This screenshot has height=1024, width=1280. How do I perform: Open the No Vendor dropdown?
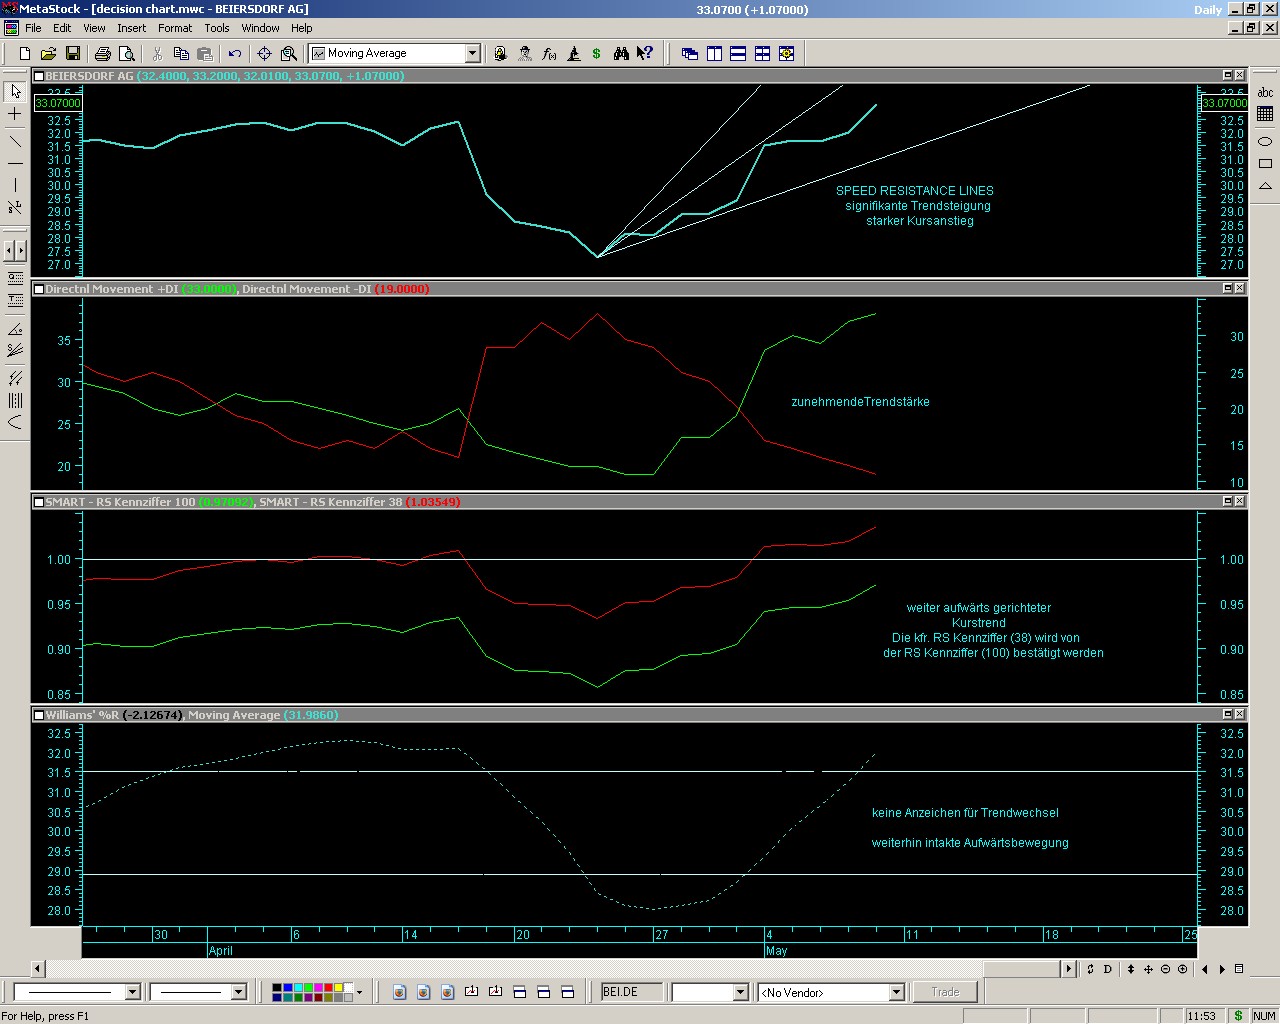896,993
